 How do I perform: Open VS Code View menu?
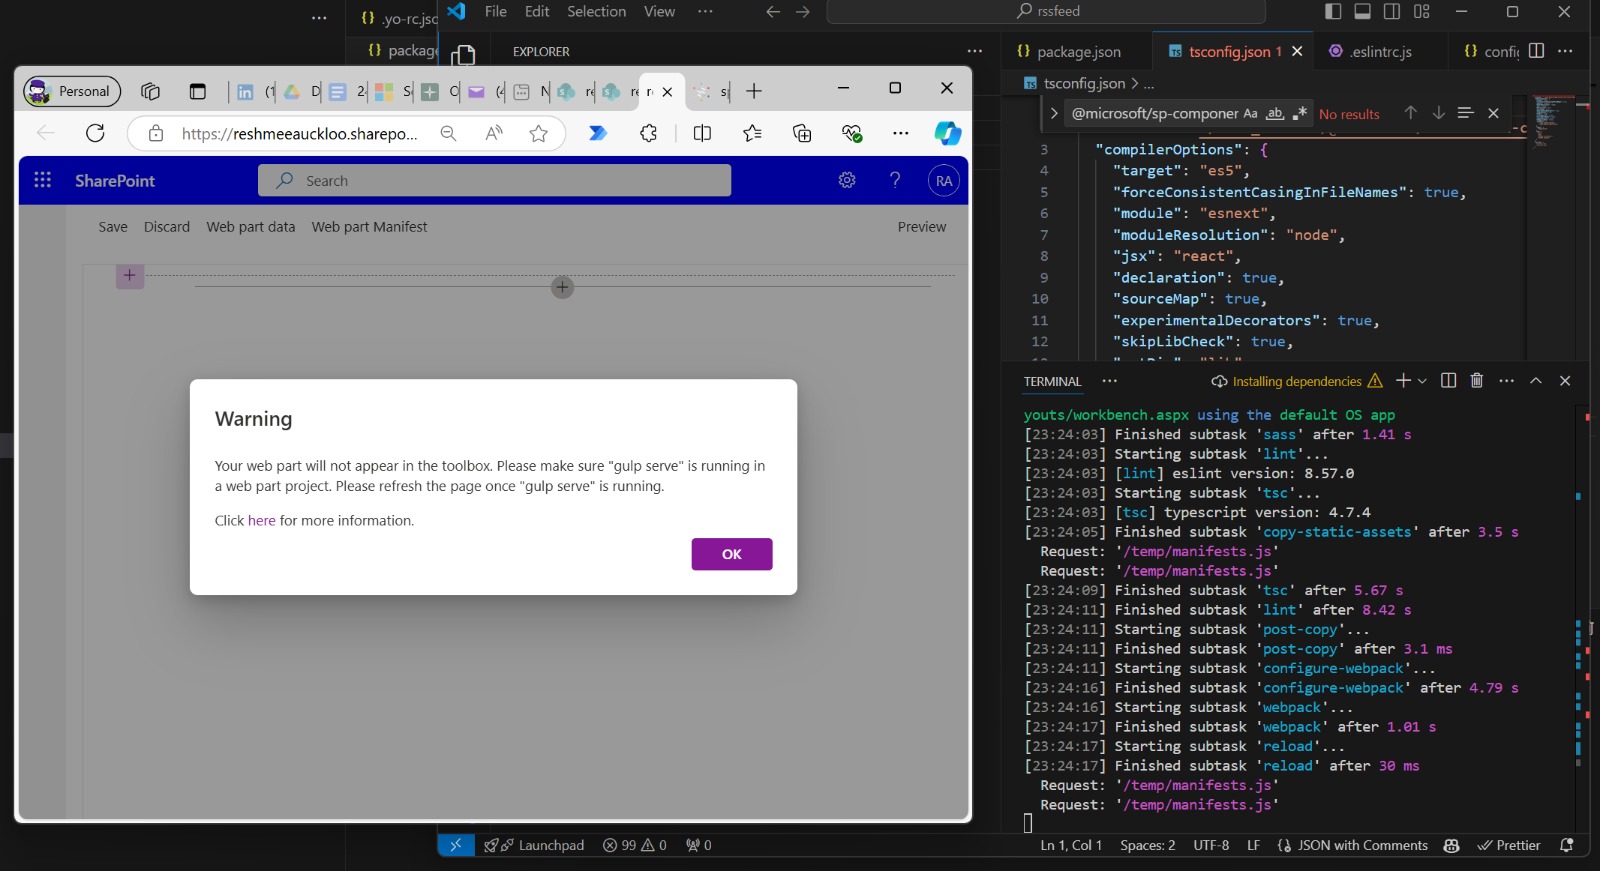pos(659,12)
